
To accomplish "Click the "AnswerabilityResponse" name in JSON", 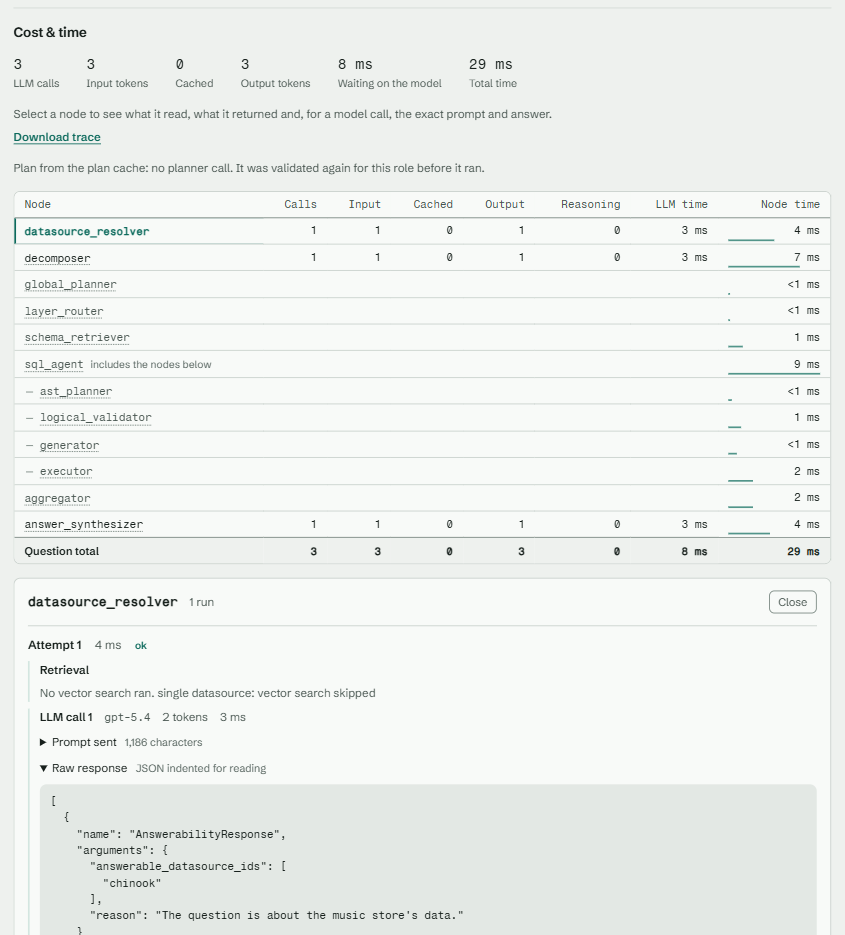I will pyautogui.click(x=205, y=834).
